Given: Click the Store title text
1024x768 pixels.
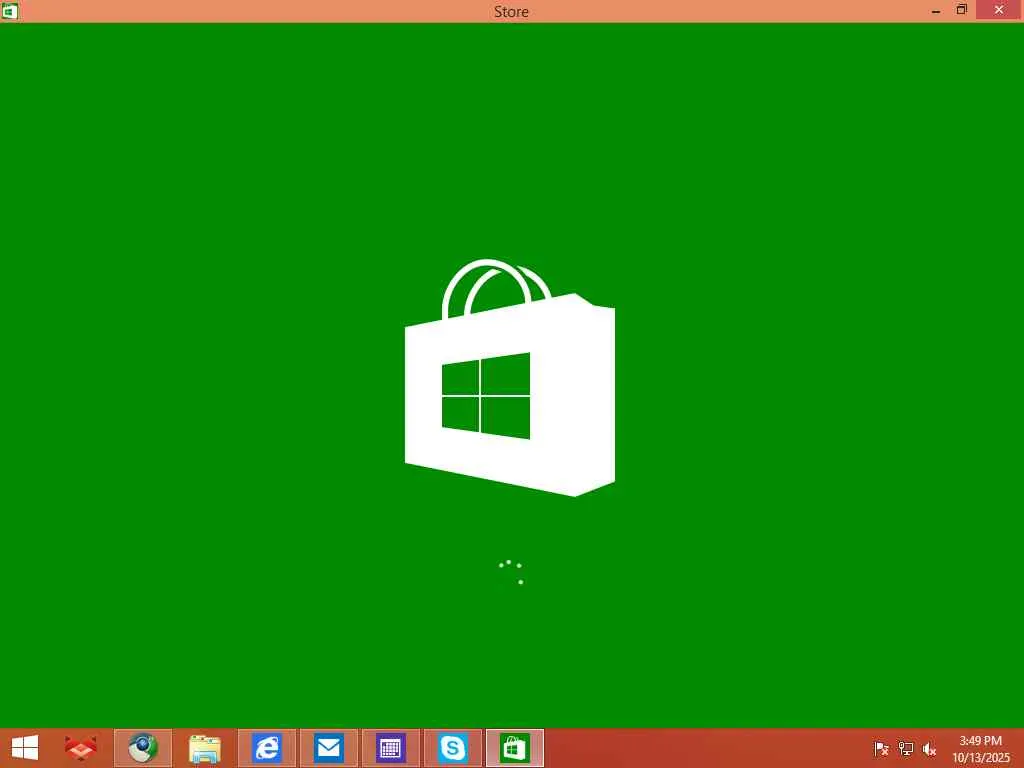Looking at the screenshot, I should (511, 12).
